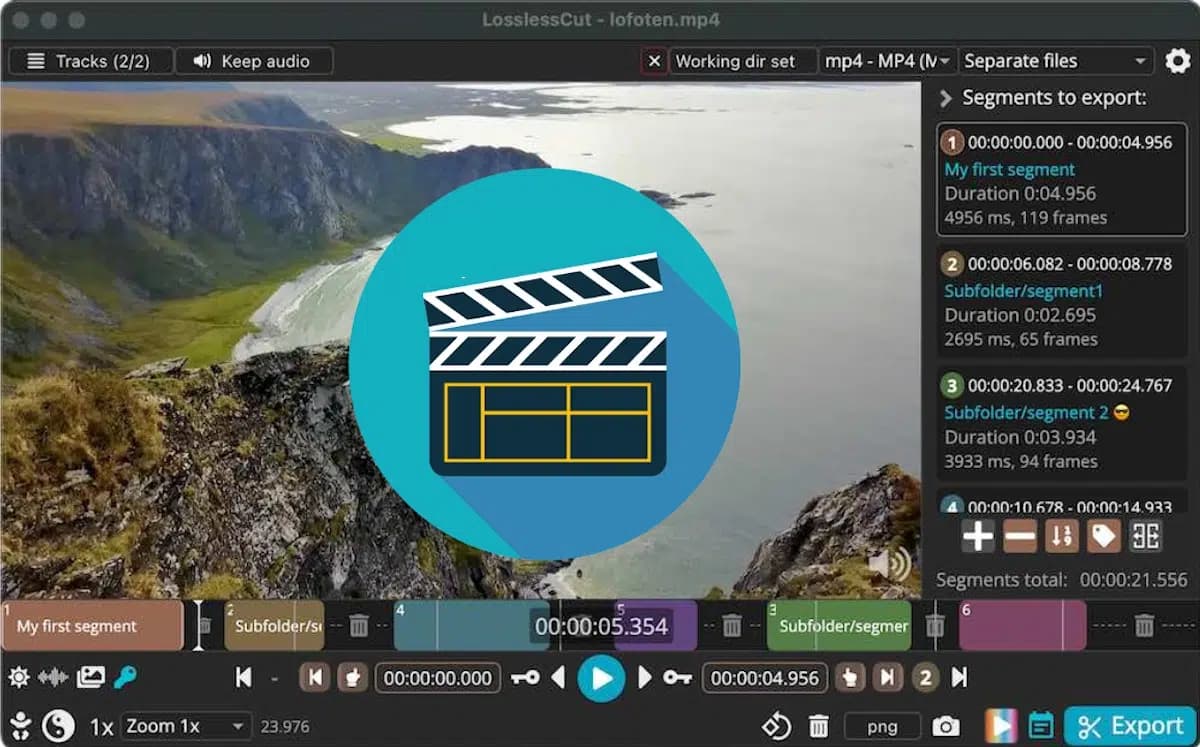
Task: Split the segment with the split icon
Action: (1145, 537)
